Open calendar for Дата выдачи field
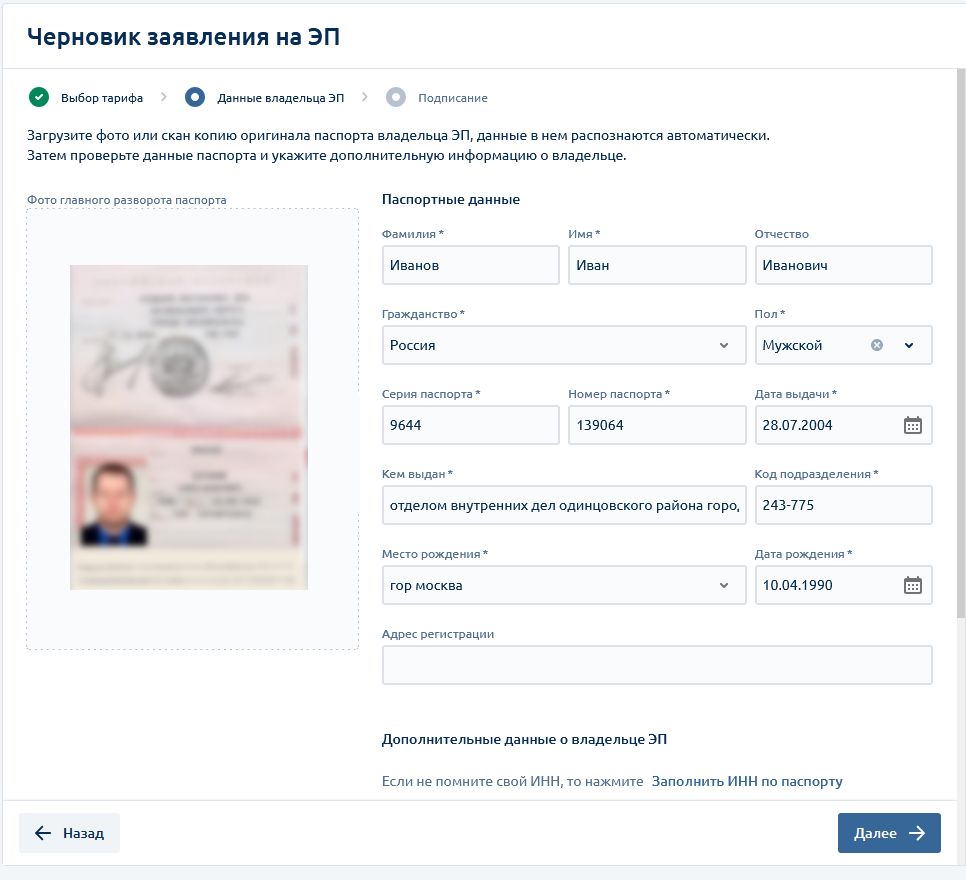 912,425
